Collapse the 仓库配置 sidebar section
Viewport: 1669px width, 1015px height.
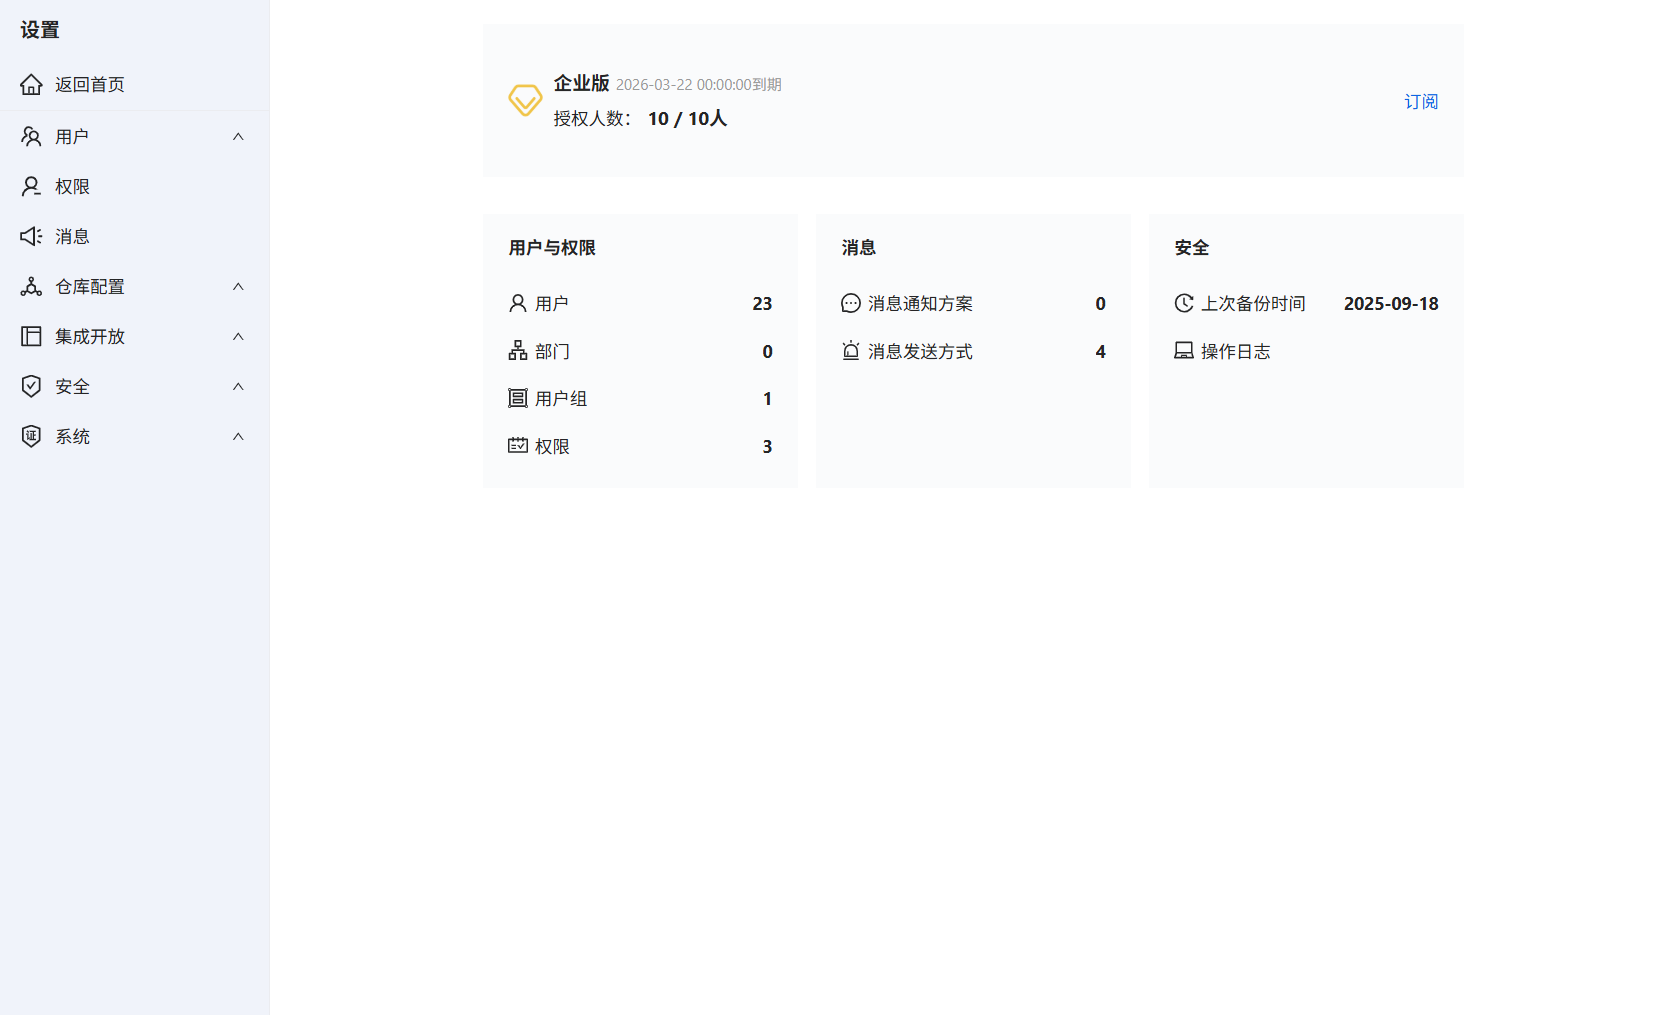pyautogui.click(x=238, y=286)
